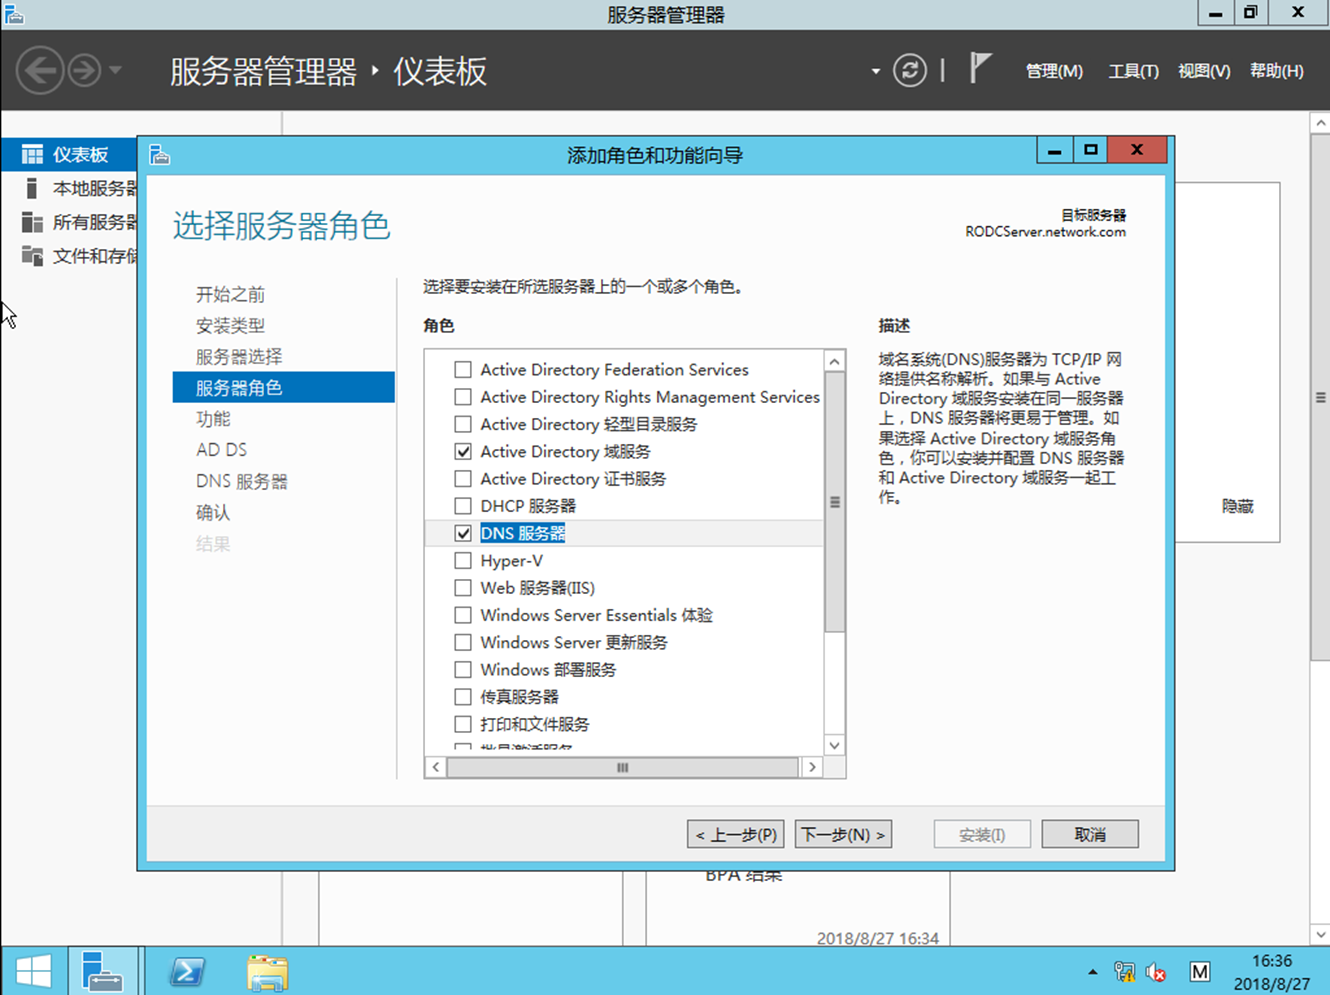Check Active Directory 证书服务
Viewport: 1330px width, 995px height.
(463, 479)
